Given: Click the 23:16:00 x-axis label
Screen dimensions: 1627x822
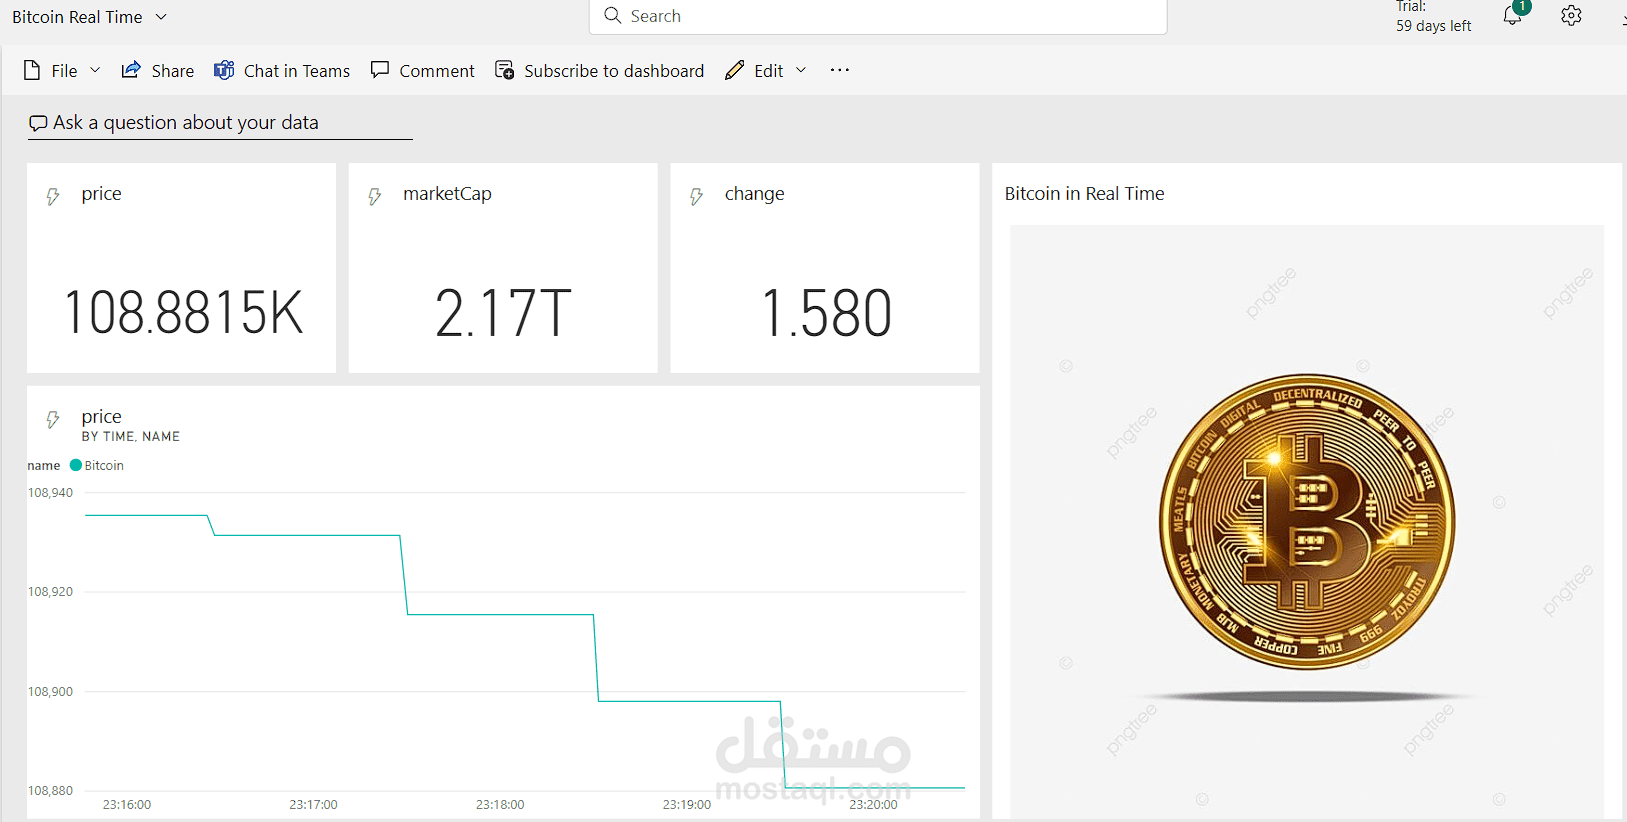Looking at the screenshot, I should (127, 804).
